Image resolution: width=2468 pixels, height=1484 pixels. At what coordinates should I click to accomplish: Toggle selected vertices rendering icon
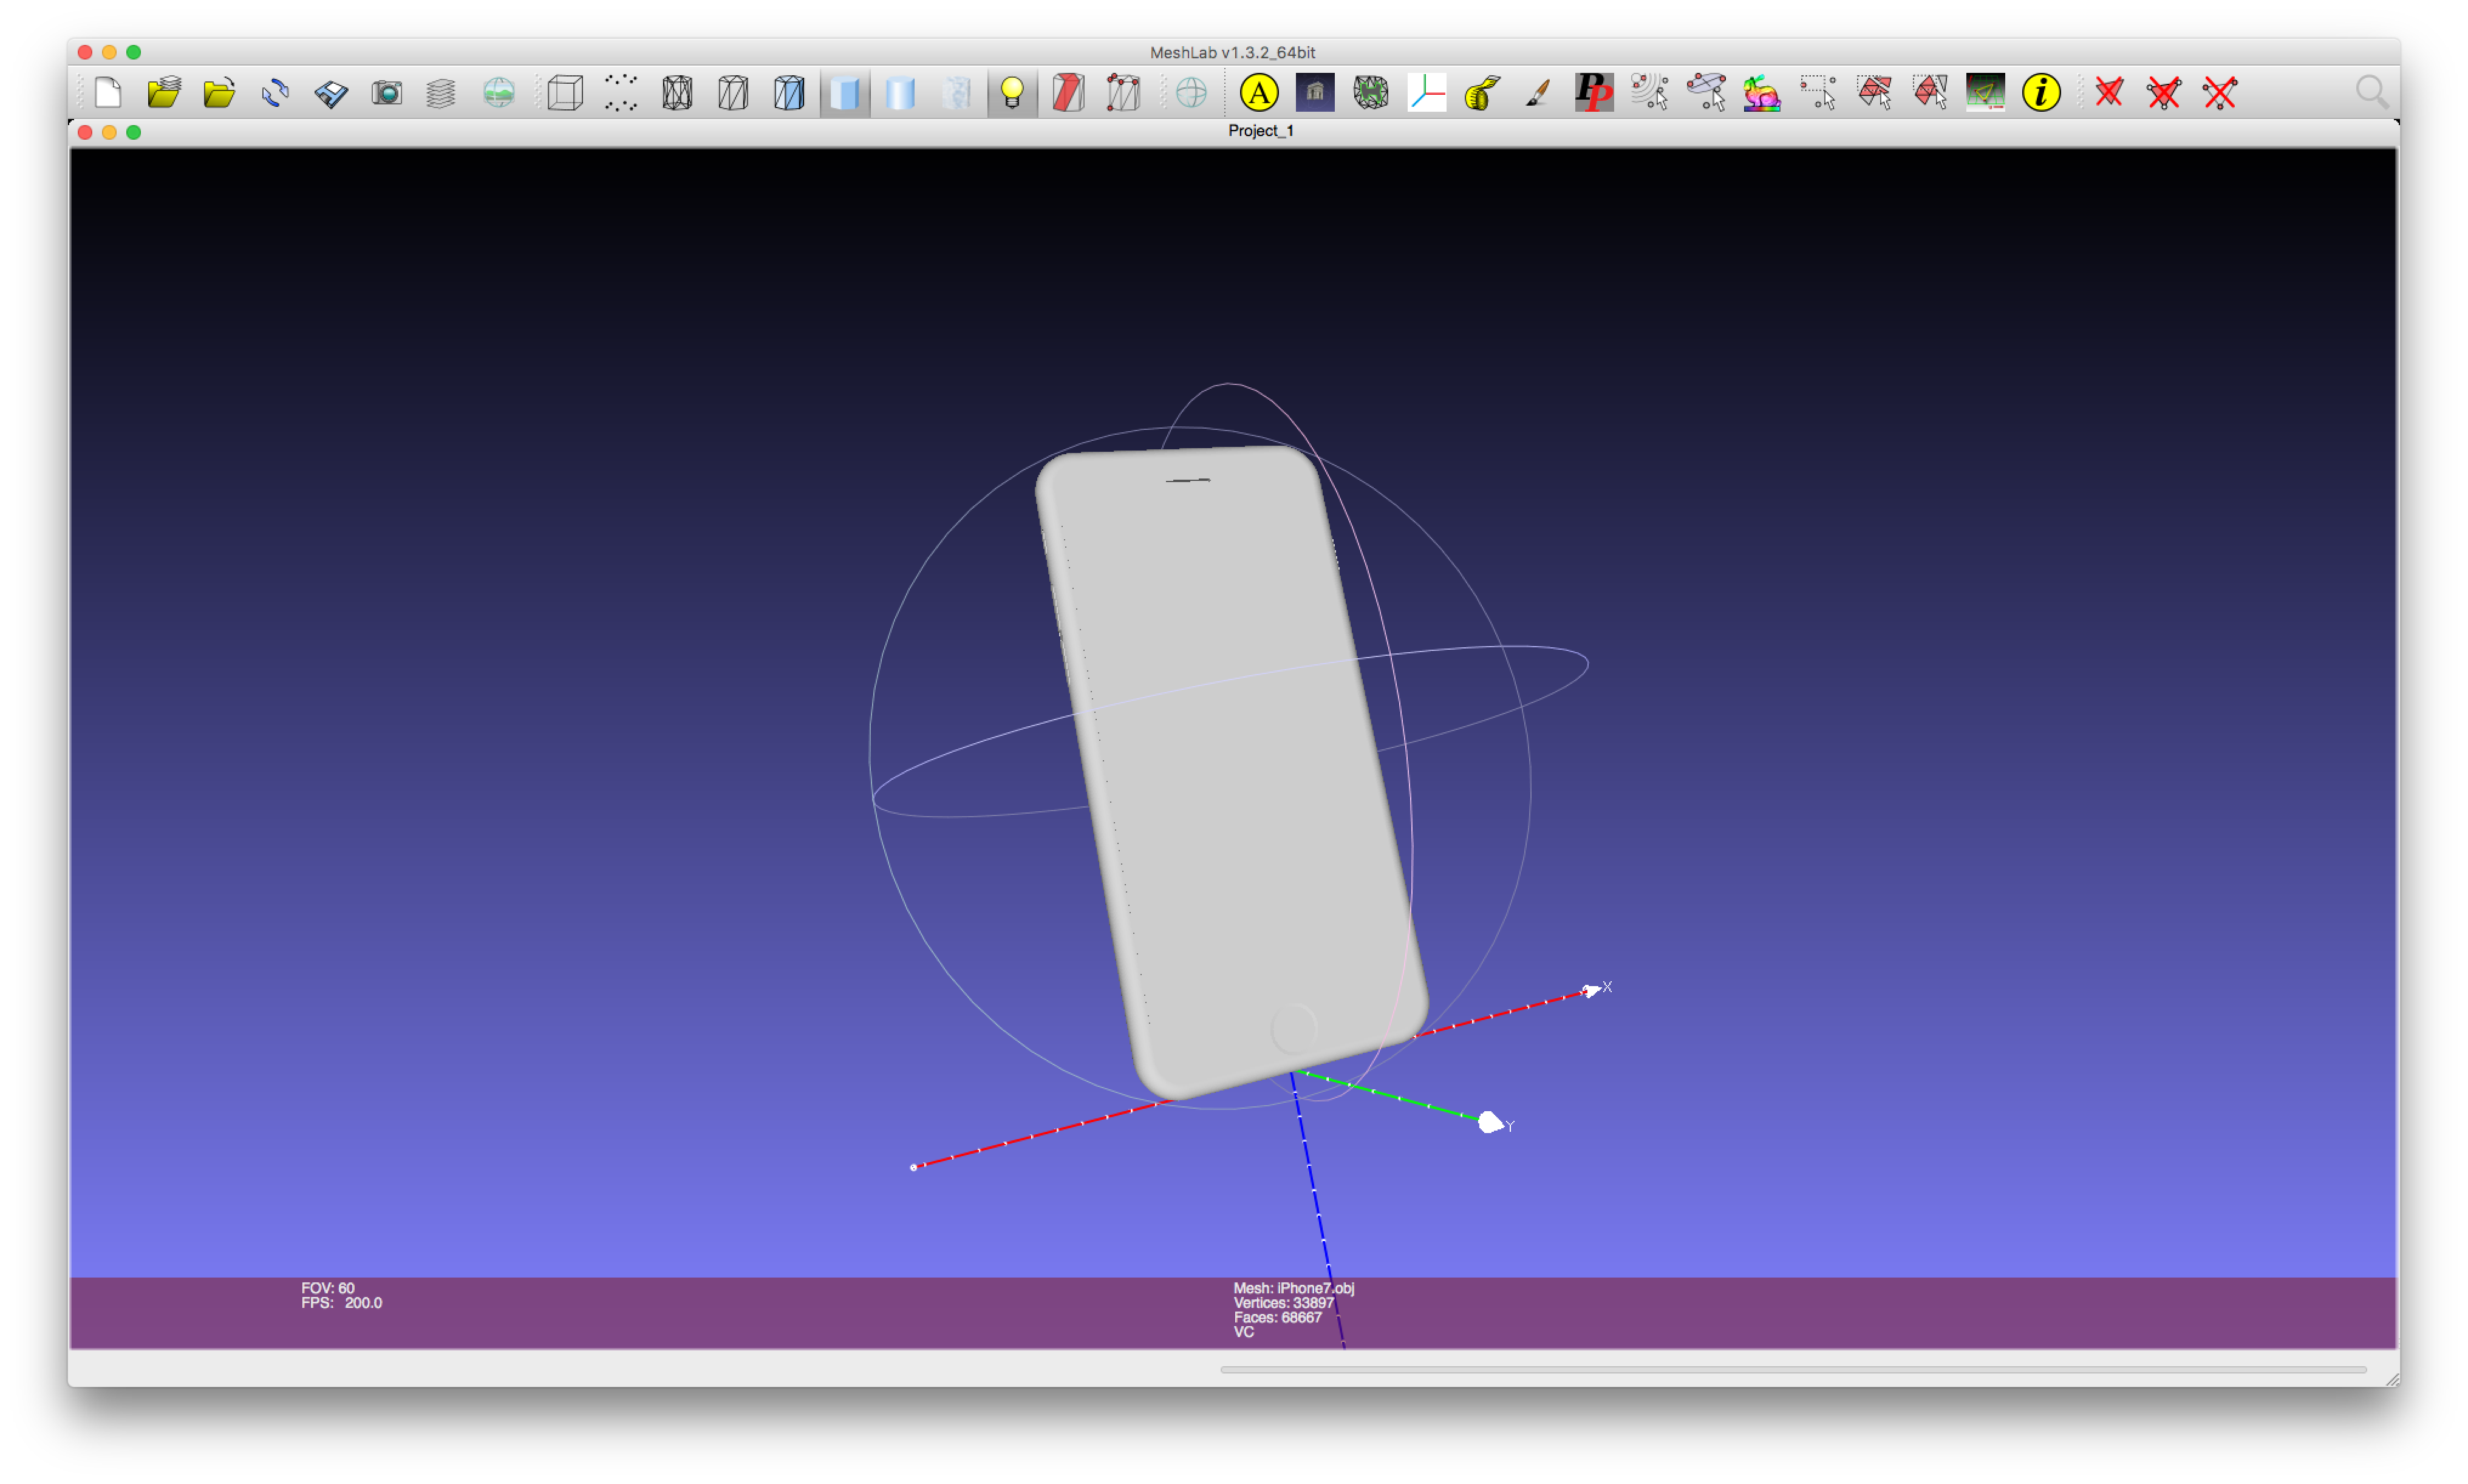click(1124, 93)
